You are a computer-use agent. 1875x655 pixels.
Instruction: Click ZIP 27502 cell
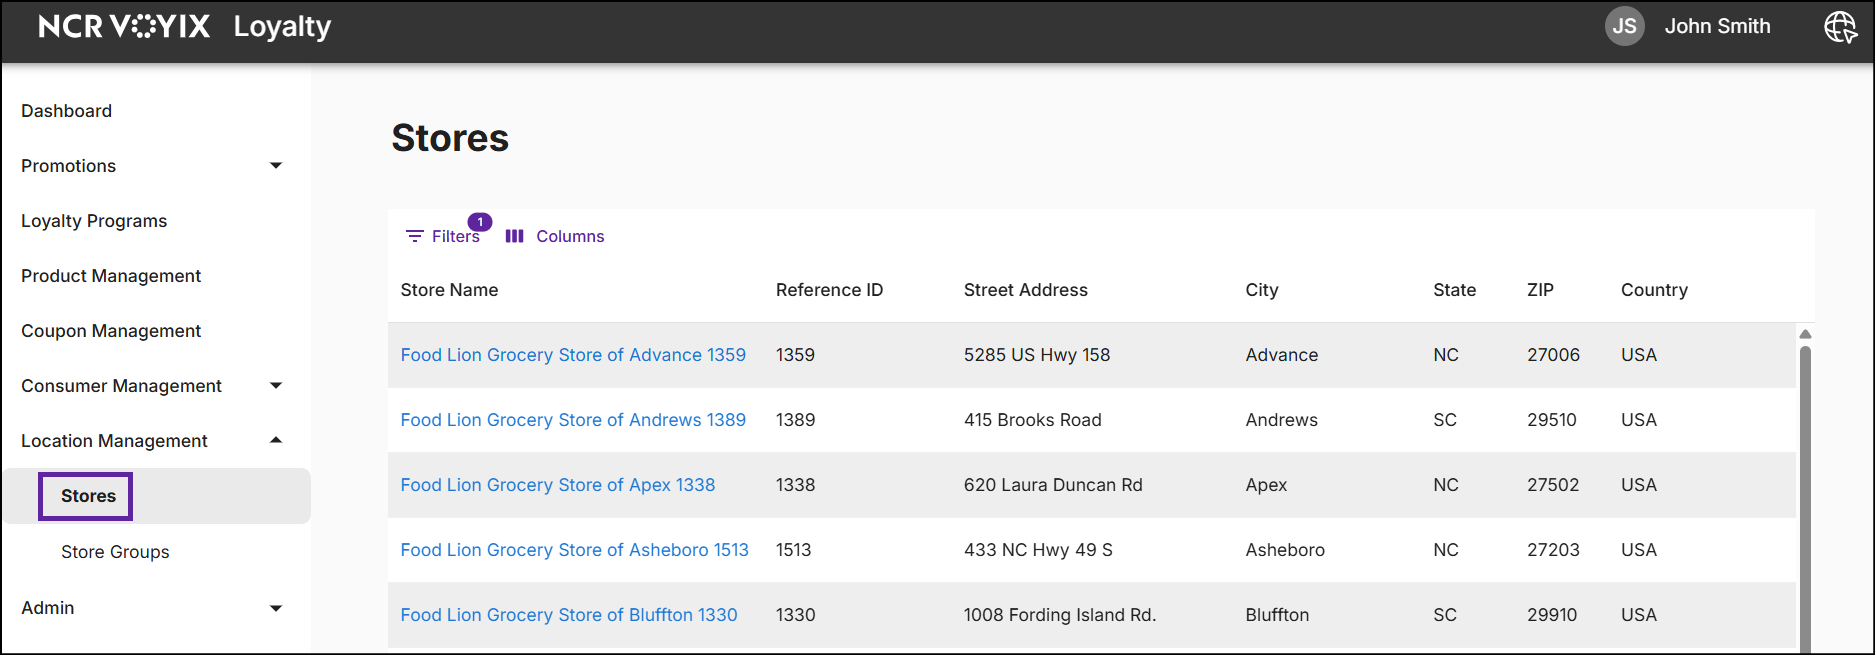point(1553,485)
